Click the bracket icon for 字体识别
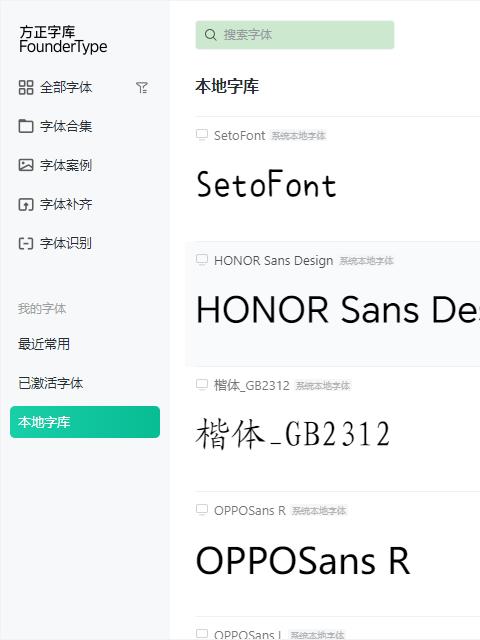Viewport: 480px width, 640px height. 26,243
